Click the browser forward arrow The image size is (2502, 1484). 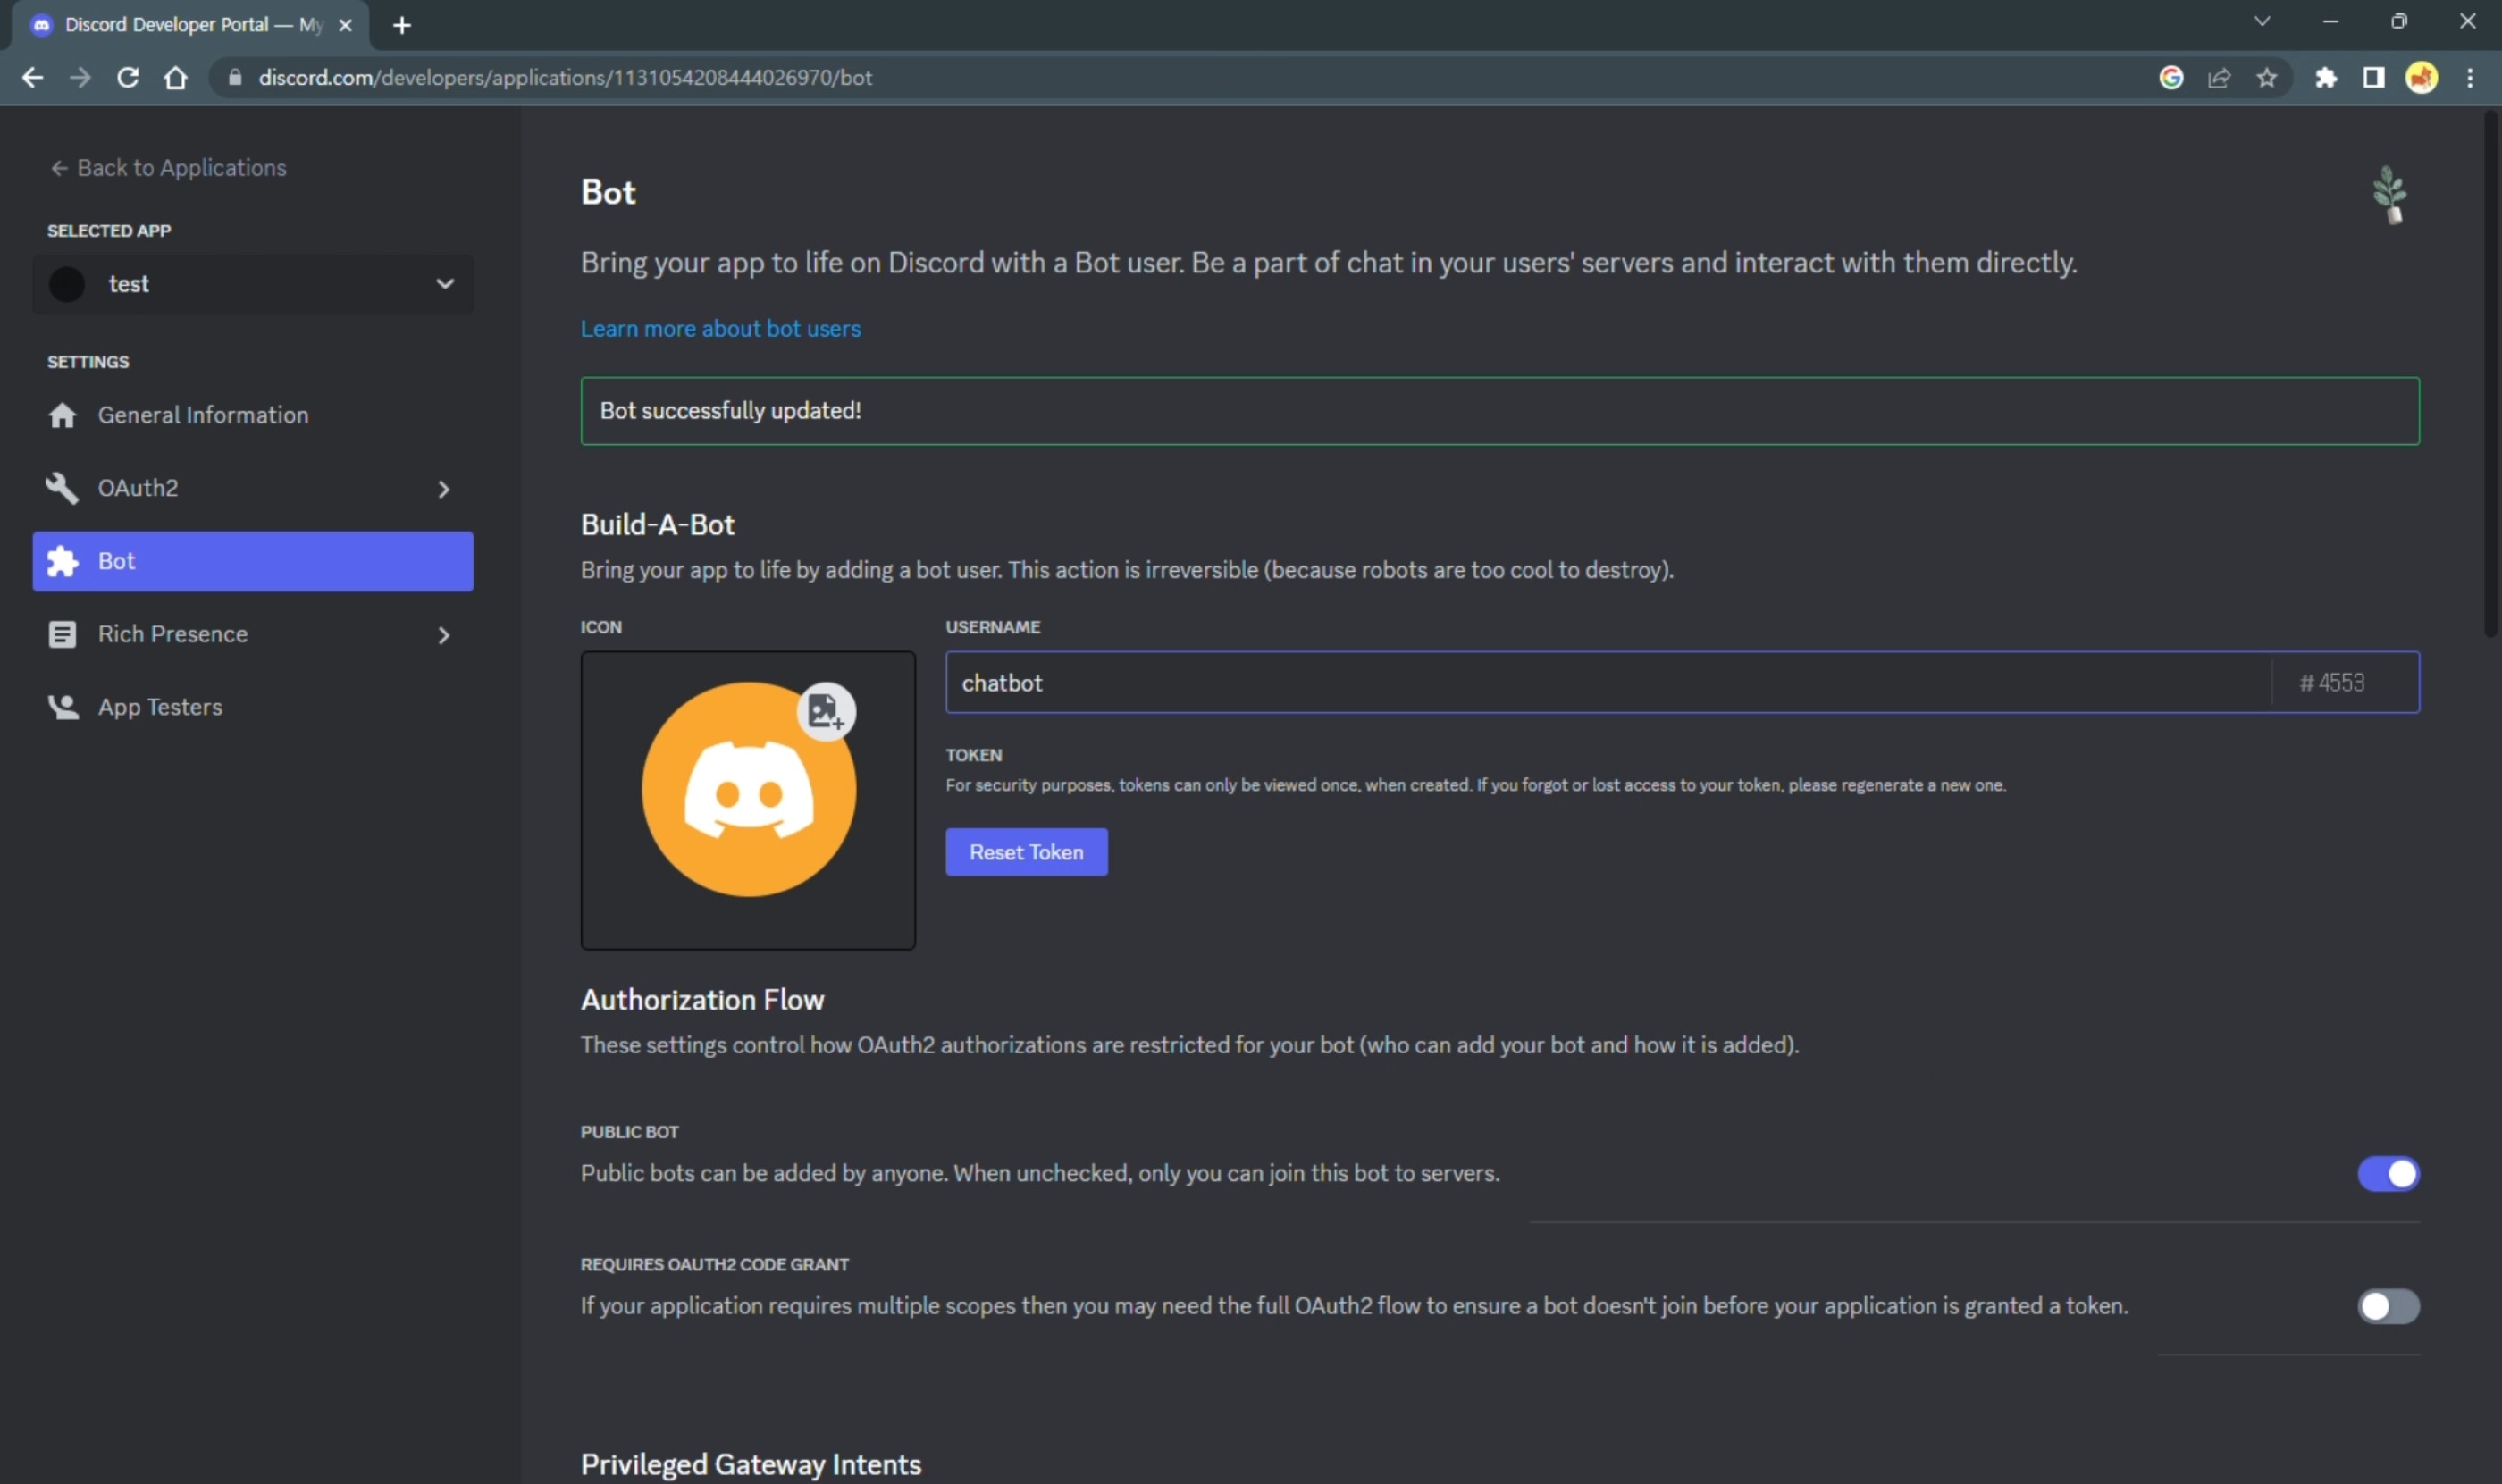80,77
